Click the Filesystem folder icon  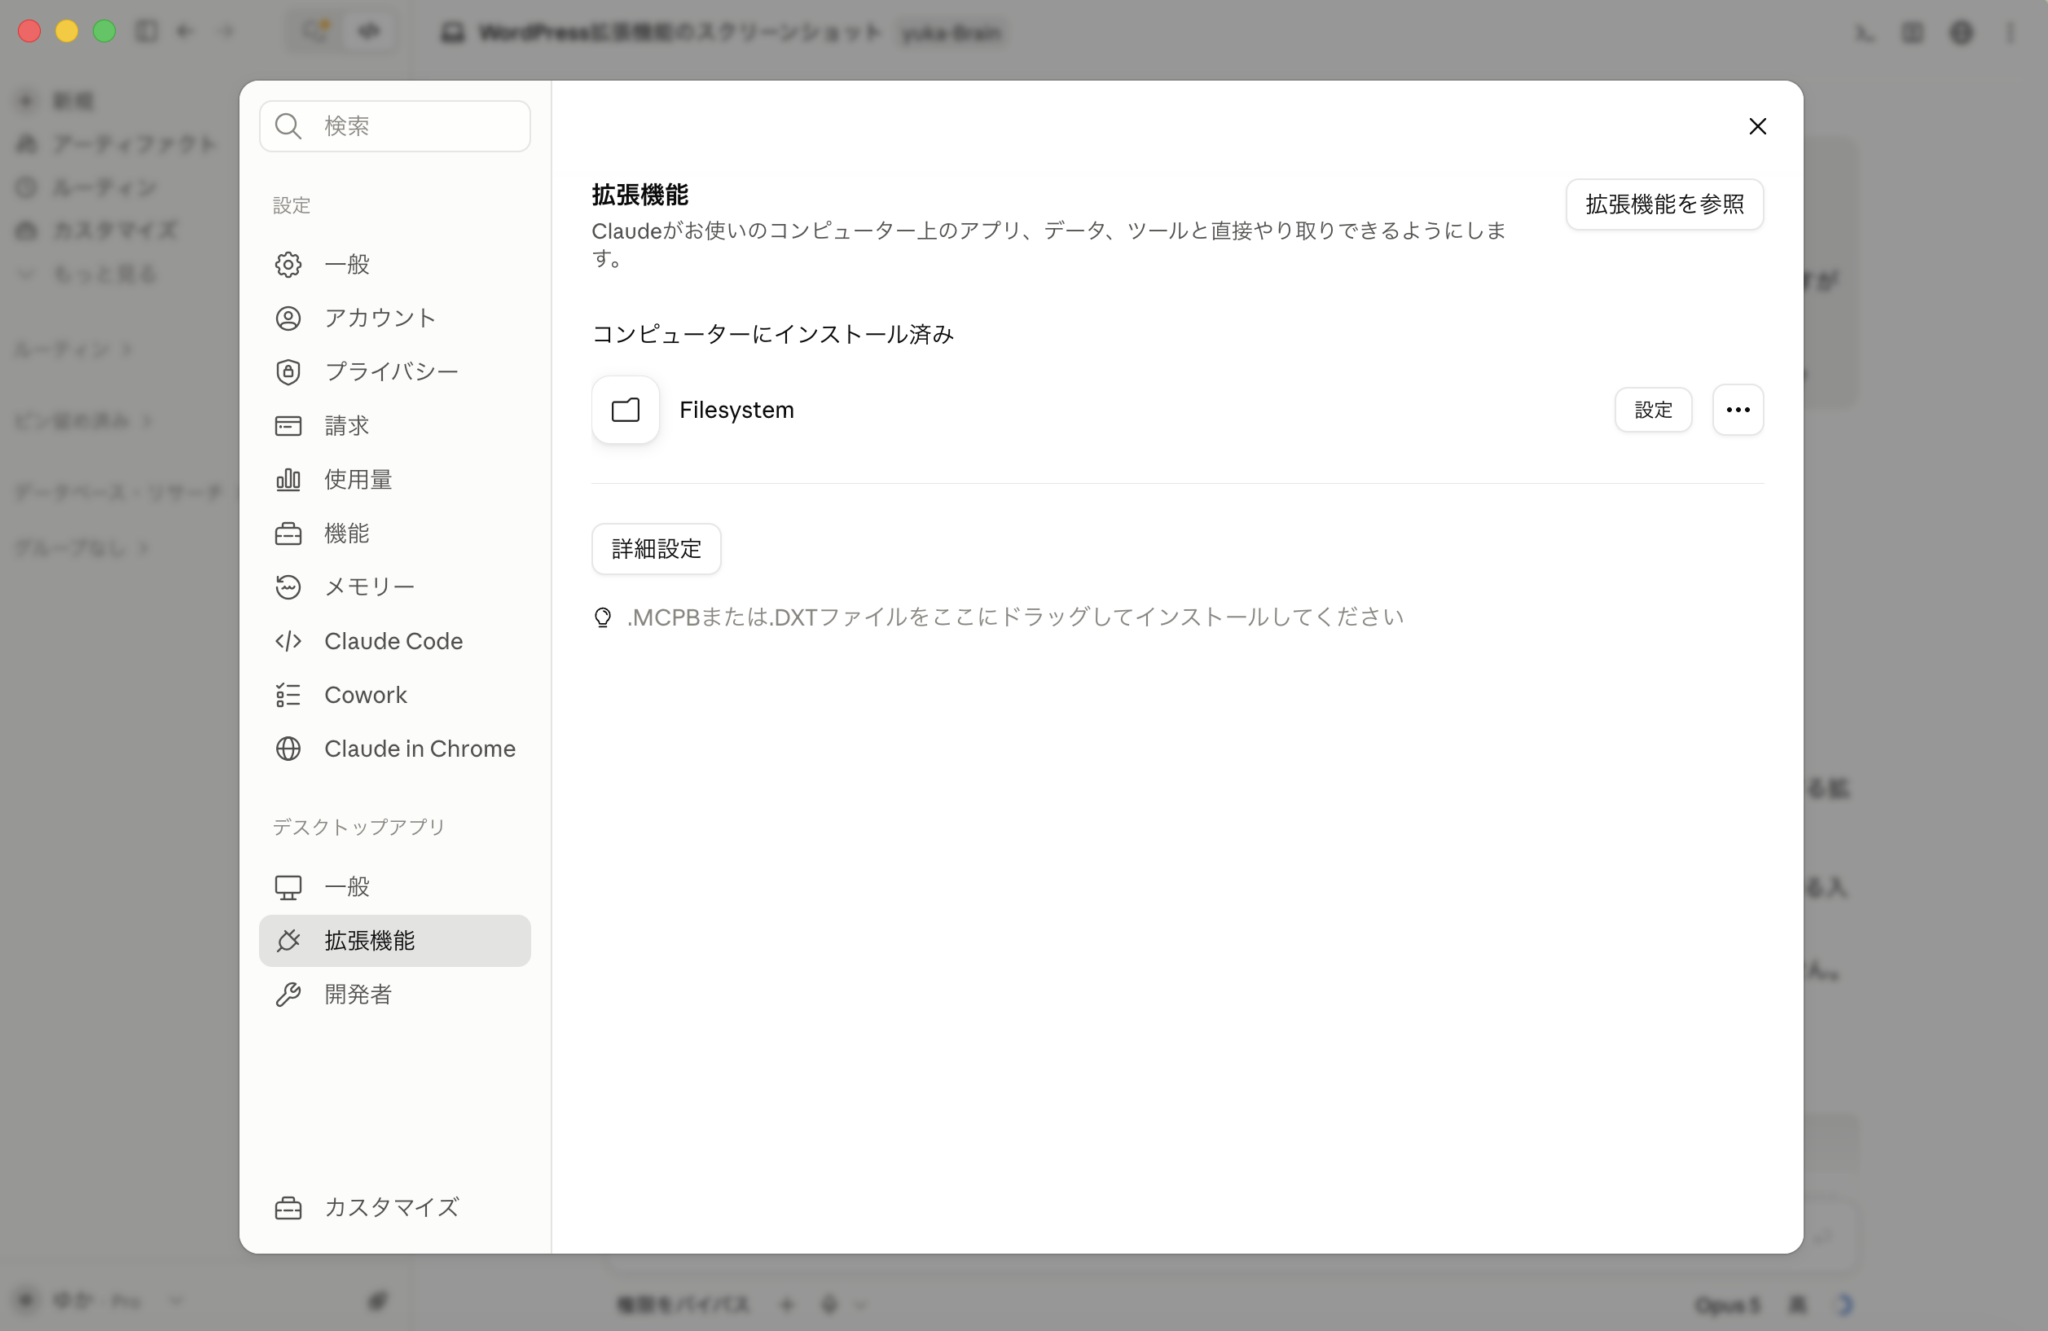click(625, 410)
